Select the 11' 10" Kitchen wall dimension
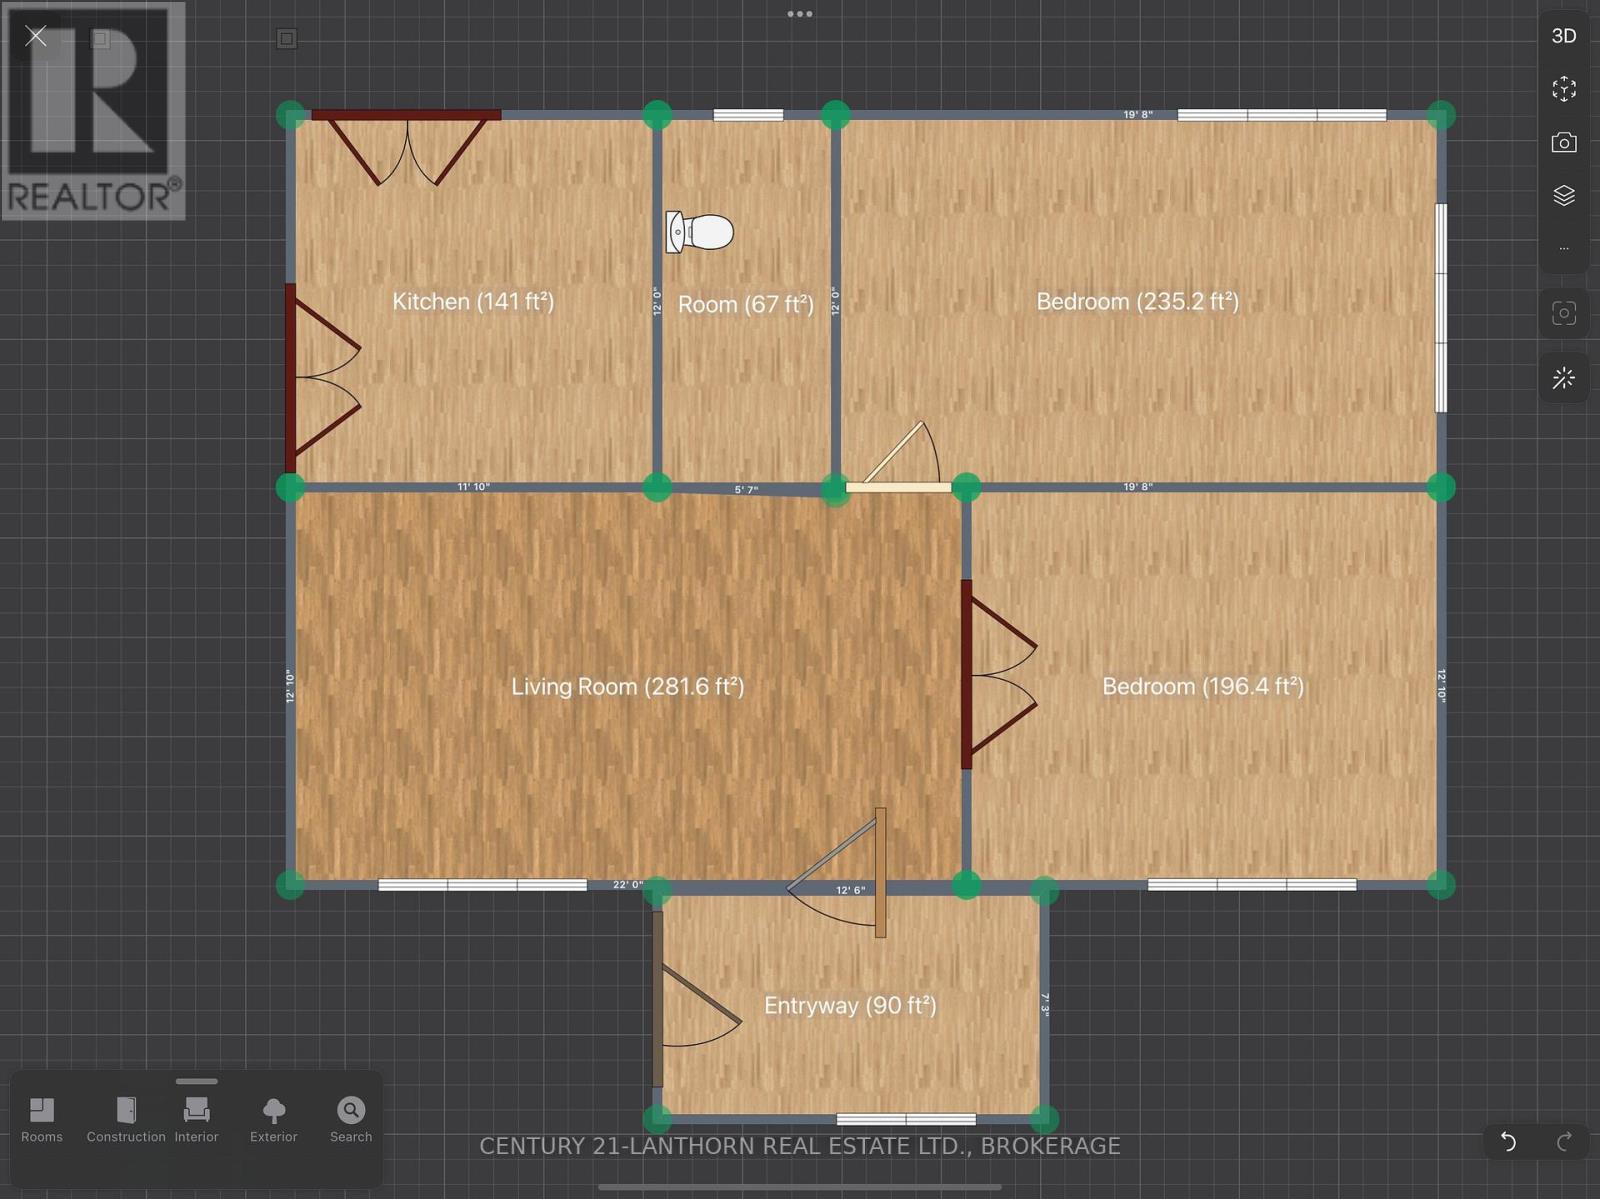This screenshot has width=1600, height=1199. (x=473, y=487)
